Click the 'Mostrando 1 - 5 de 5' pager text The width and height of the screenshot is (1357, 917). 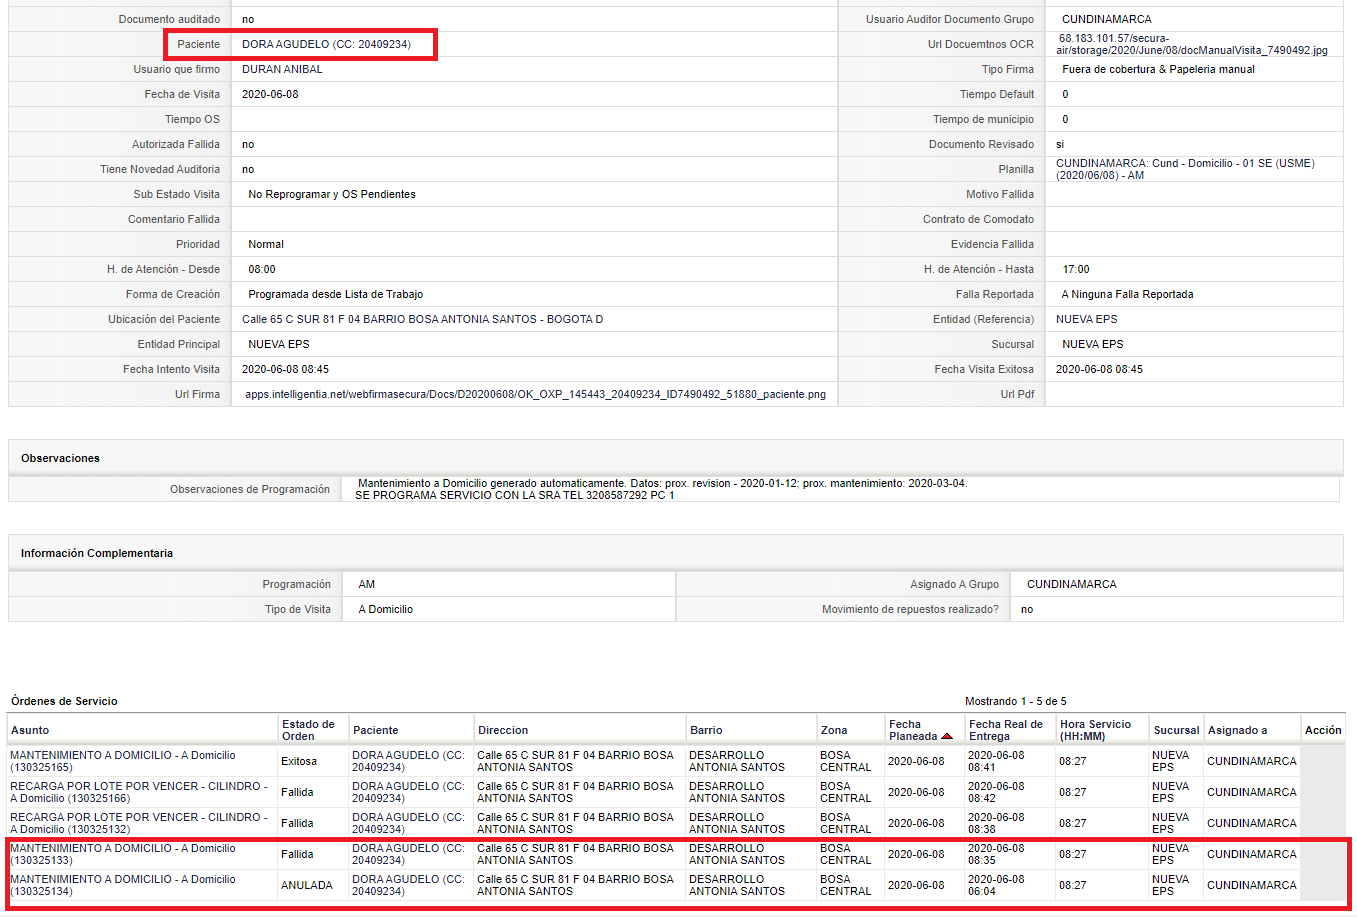pos(1016,701)
